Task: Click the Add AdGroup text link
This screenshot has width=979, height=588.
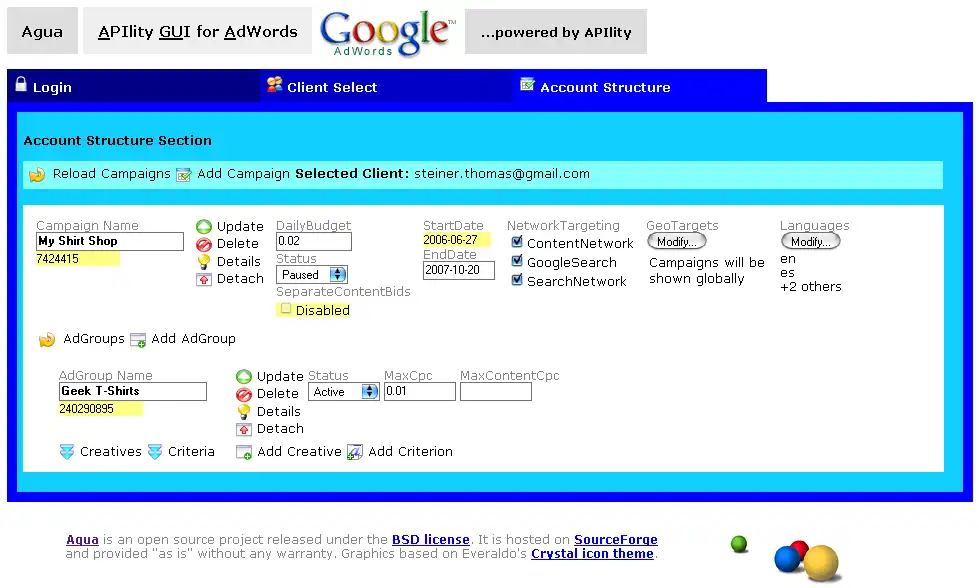Action: tap(194, 339)
